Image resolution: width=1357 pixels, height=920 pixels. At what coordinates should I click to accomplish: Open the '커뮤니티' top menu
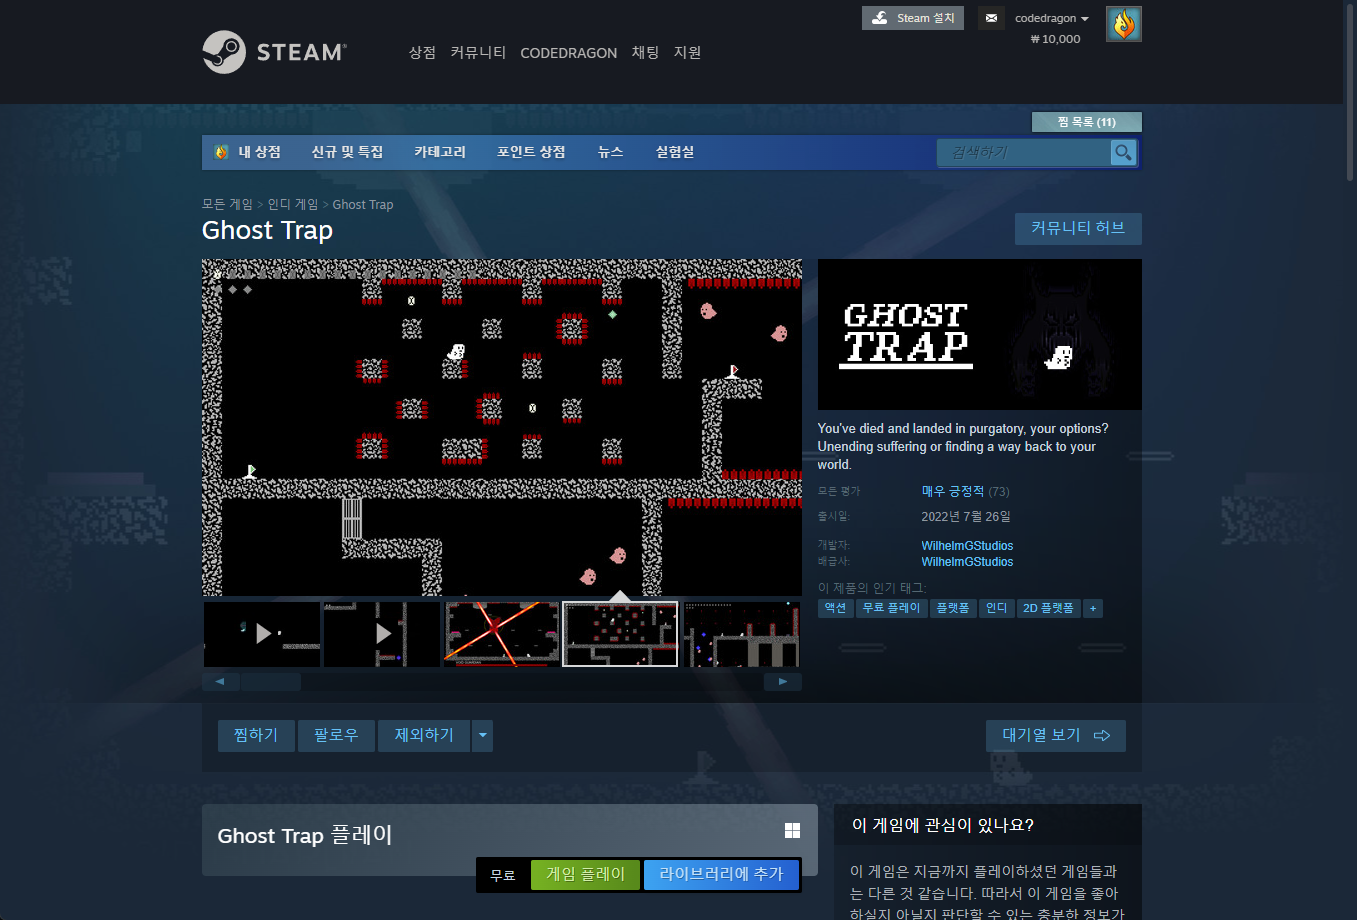tap(478, 52)
